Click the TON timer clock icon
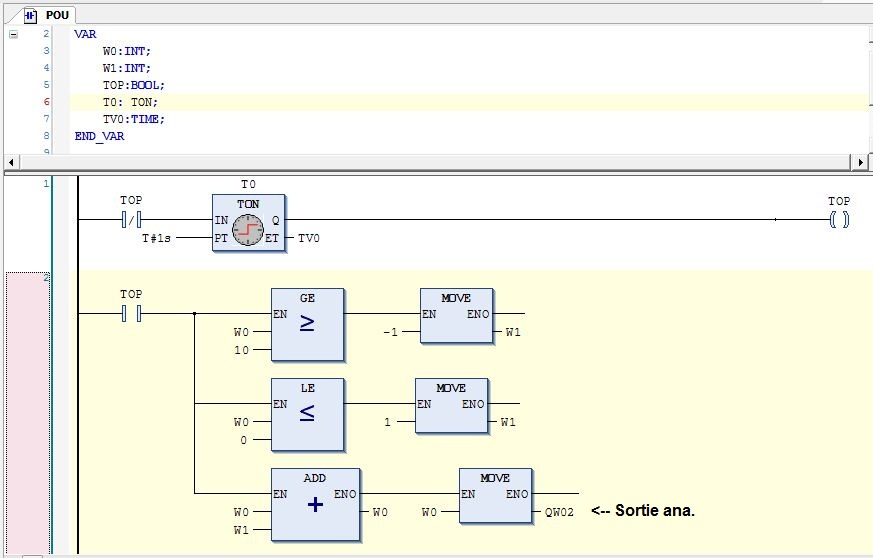This screenshot has height=558, width=873. coord(248,229)
